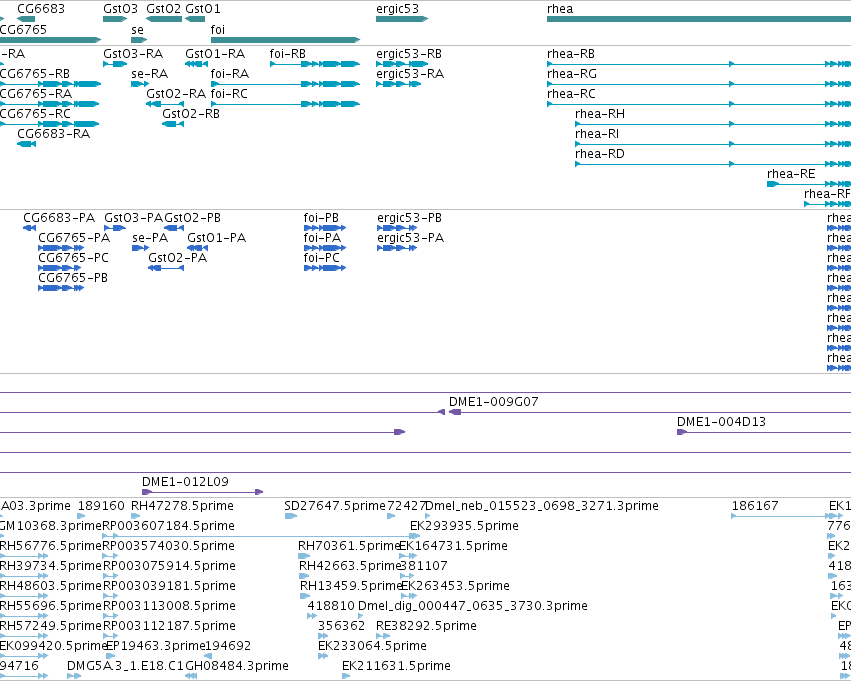Select BAC clone DME1-004D13
Image resolution: width=851 pixels, height=681 pixels.
point(764,432)
